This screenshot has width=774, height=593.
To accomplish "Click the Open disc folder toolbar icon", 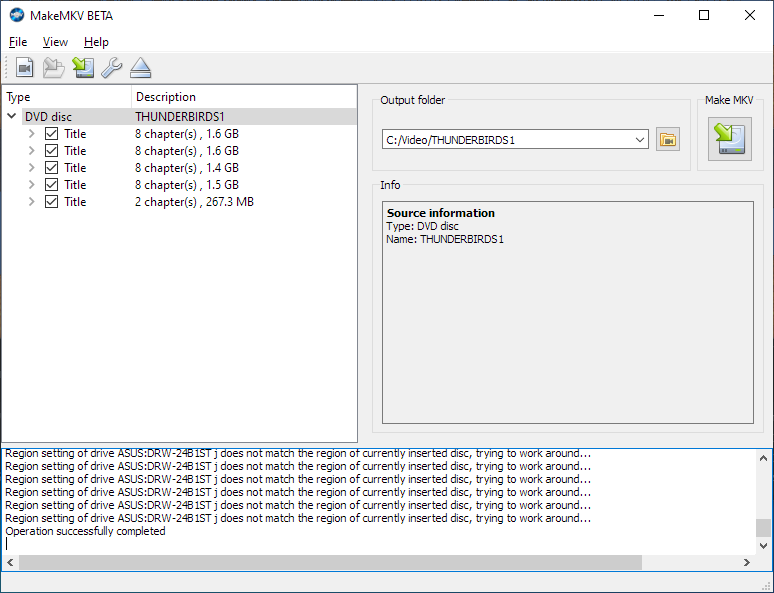I will (53, 67).
